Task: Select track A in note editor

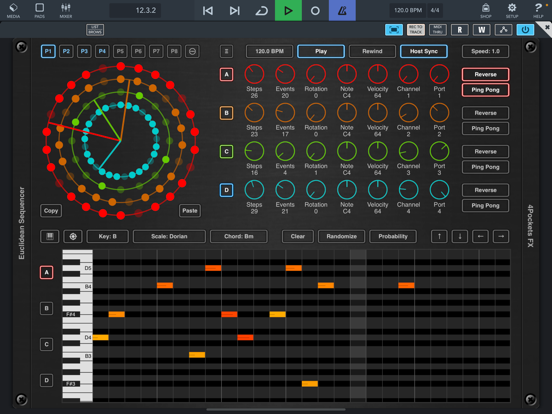Action: click(46, 272)
